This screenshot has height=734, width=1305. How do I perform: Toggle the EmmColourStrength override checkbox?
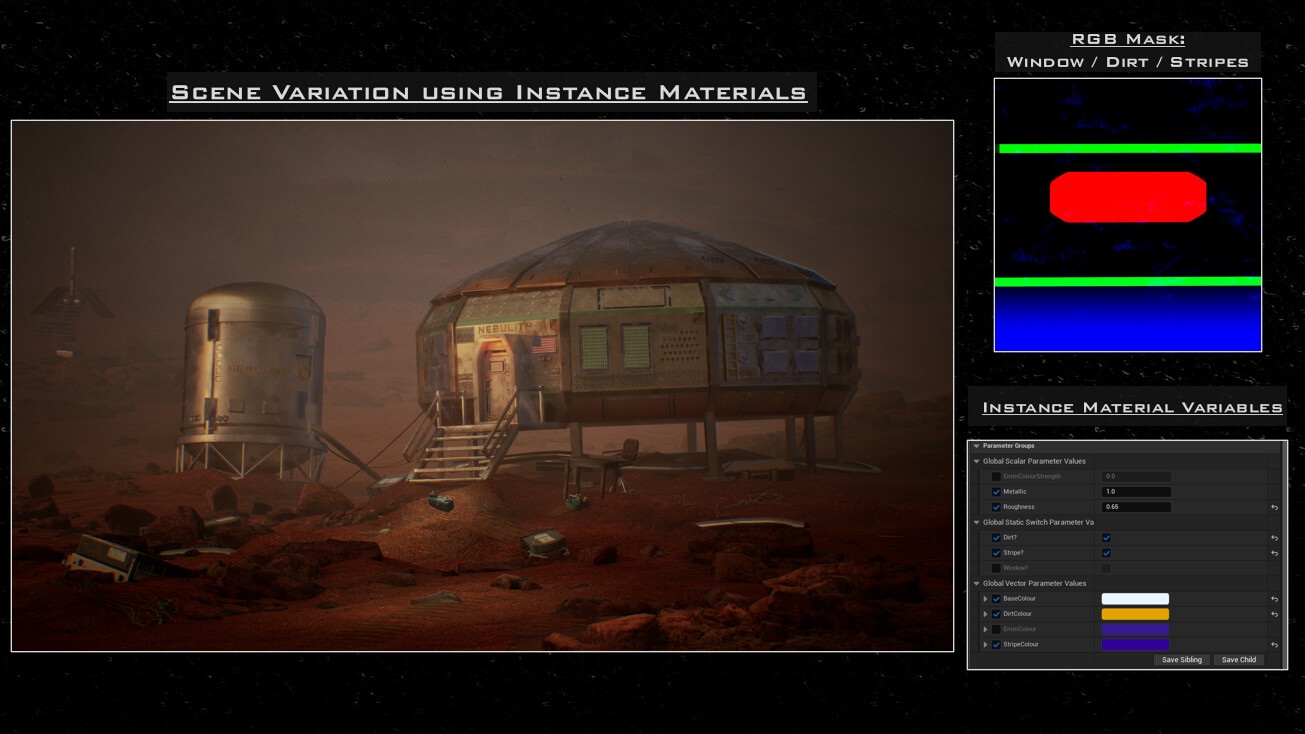(996, 476)
